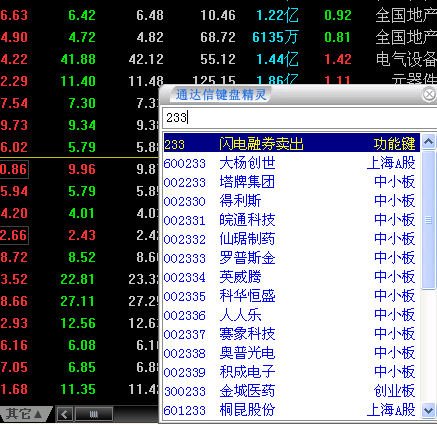Close the 通达信键盘精灵 popup
This screenshot has height=425, width=437.
point(429,94)
